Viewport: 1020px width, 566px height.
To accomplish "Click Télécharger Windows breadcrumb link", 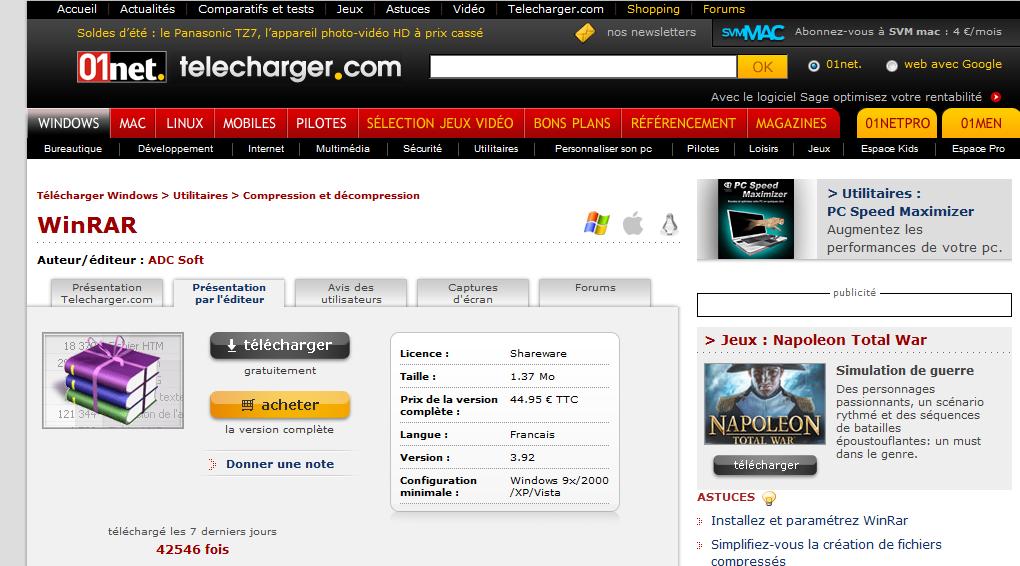I will pyautogui.click(x=97, y=195).
